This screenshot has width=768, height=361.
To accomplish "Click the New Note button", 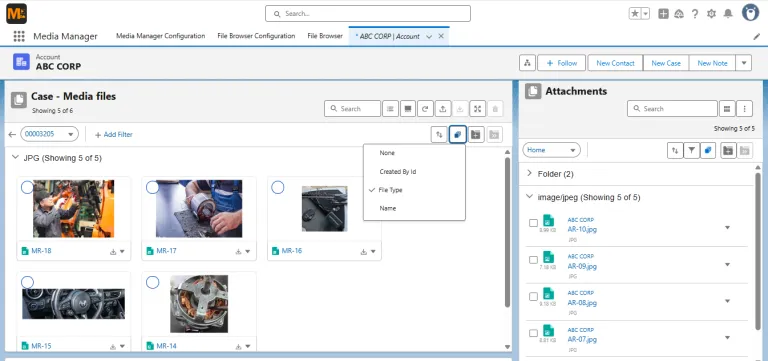I will 712,63.
